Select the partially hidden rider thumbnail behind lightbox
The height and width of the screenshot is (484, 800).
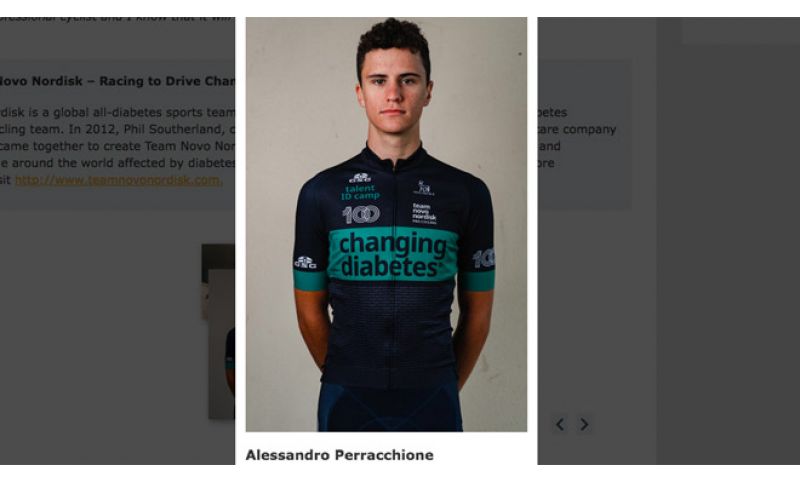point(218,332)
